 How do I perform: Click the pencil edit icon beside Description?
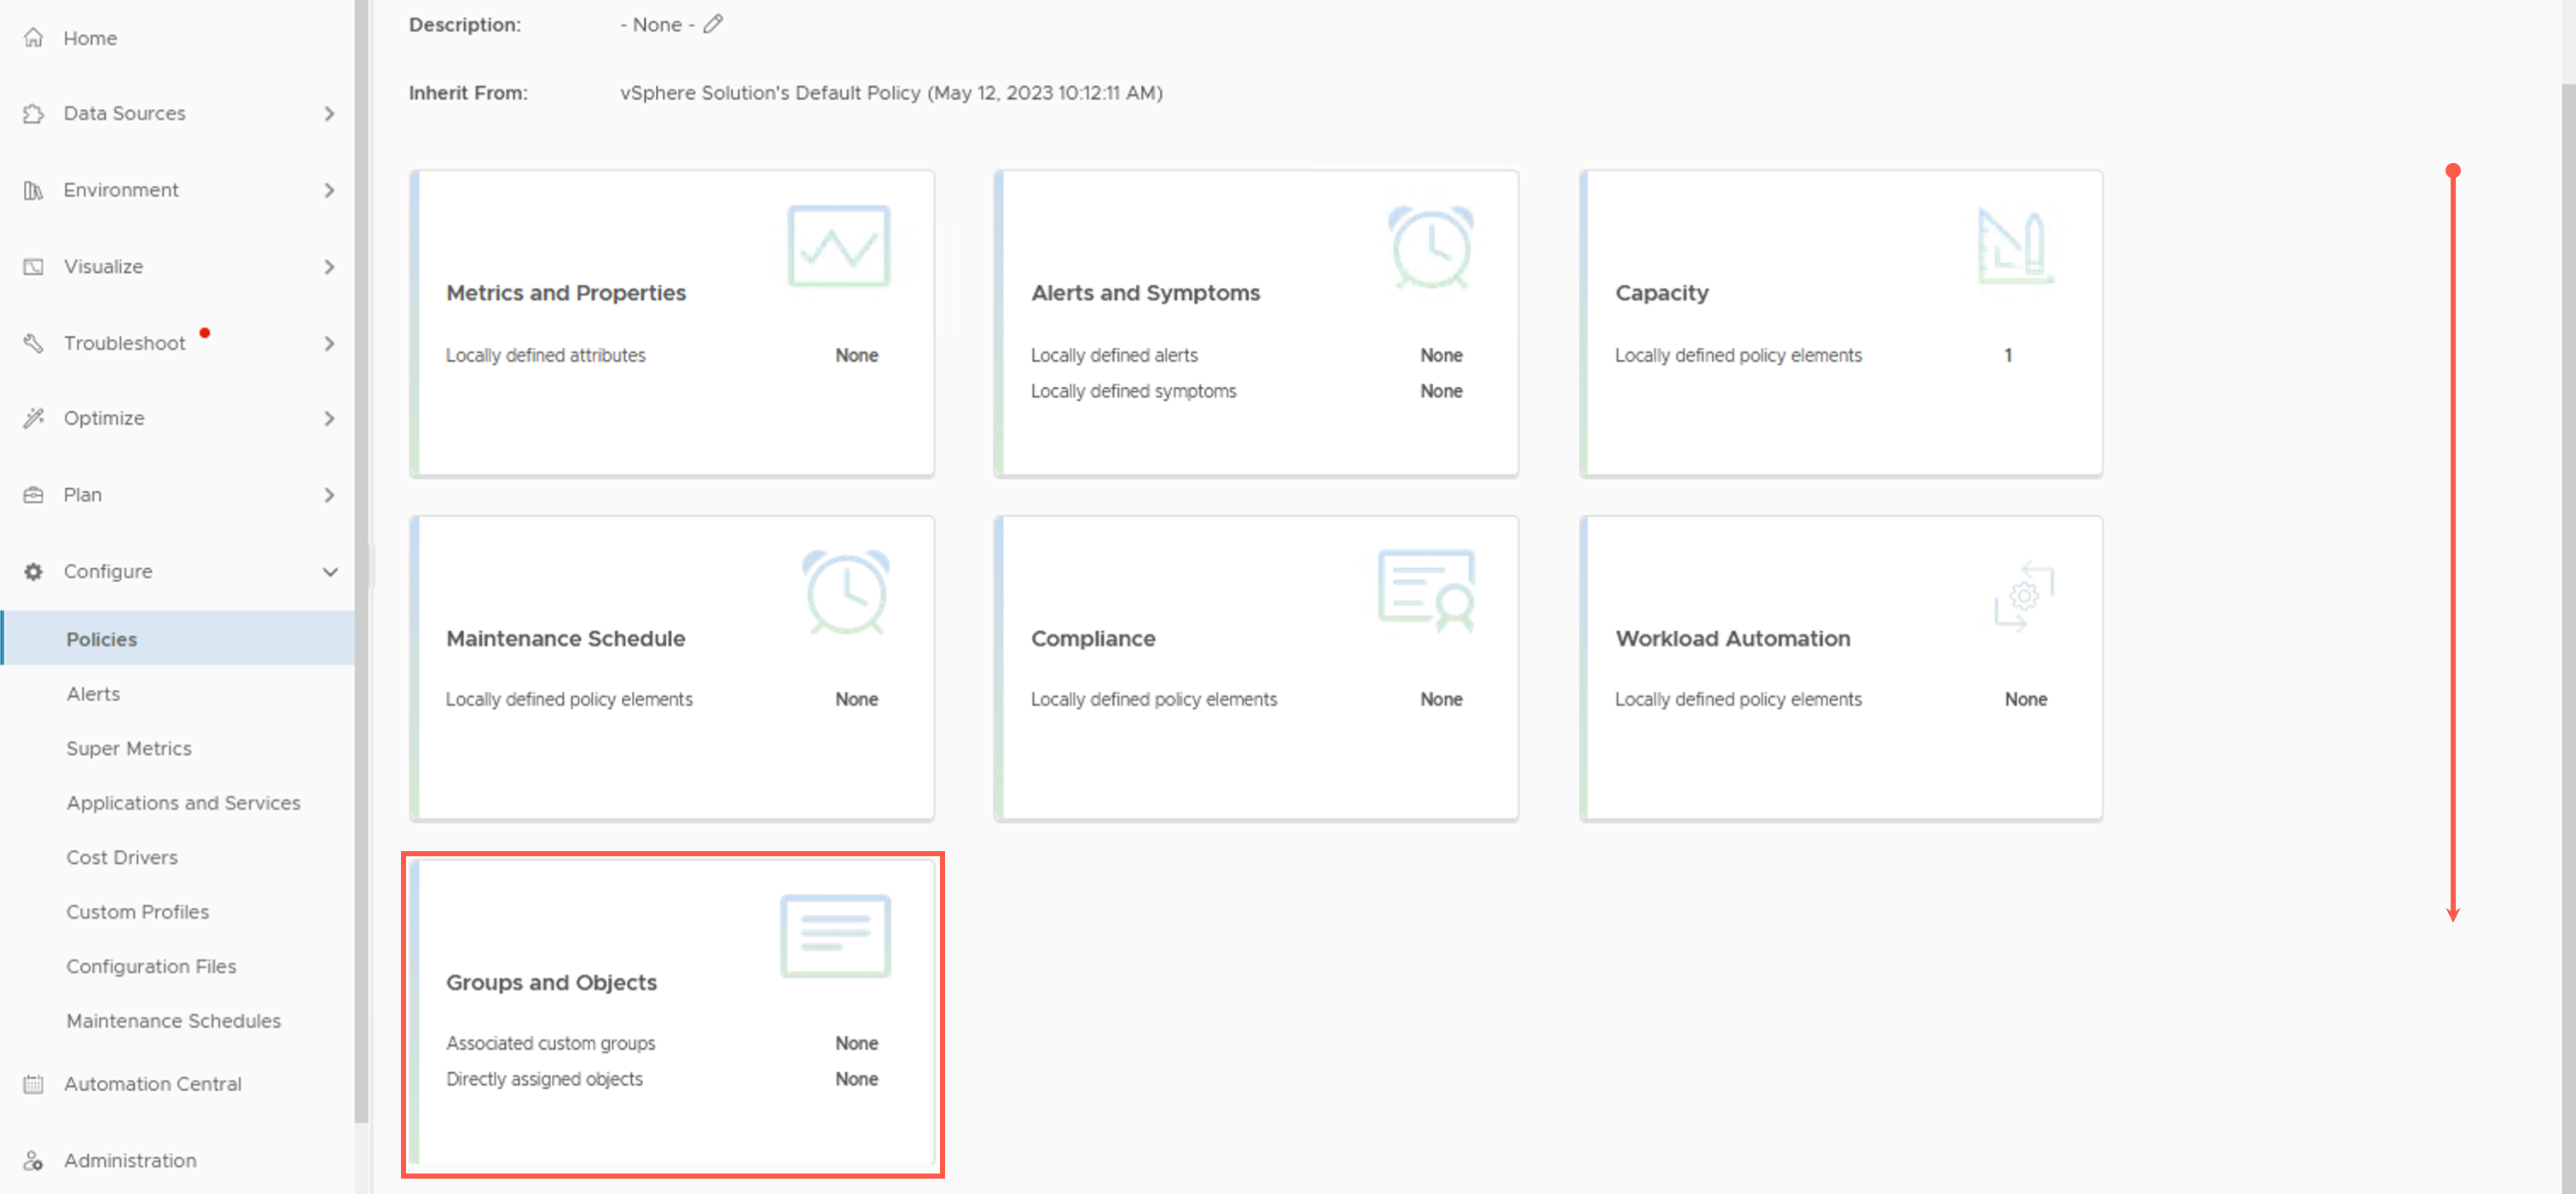(x=712, y=24)
